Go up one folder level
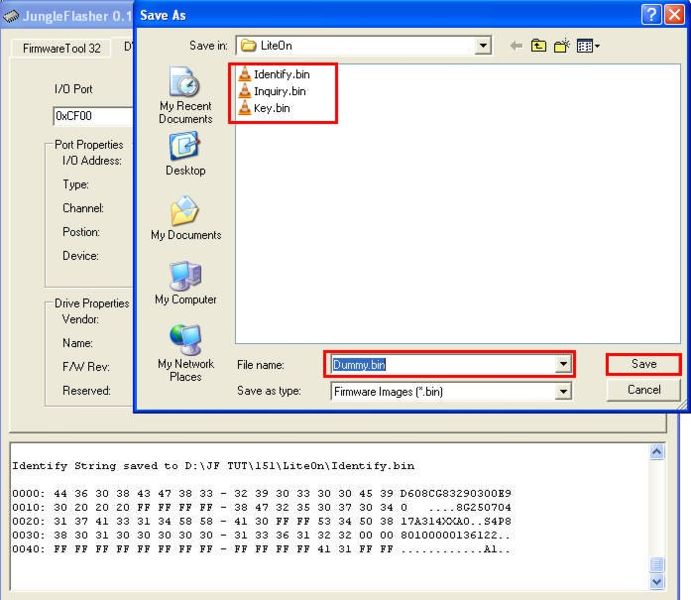 tap(539, 45)
